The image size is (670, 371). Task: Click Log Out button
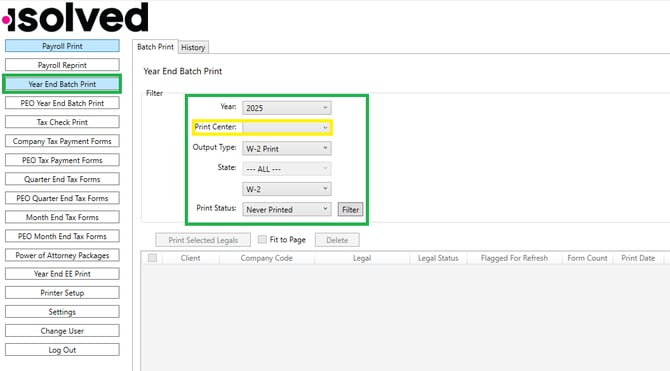tap(62, 350)
